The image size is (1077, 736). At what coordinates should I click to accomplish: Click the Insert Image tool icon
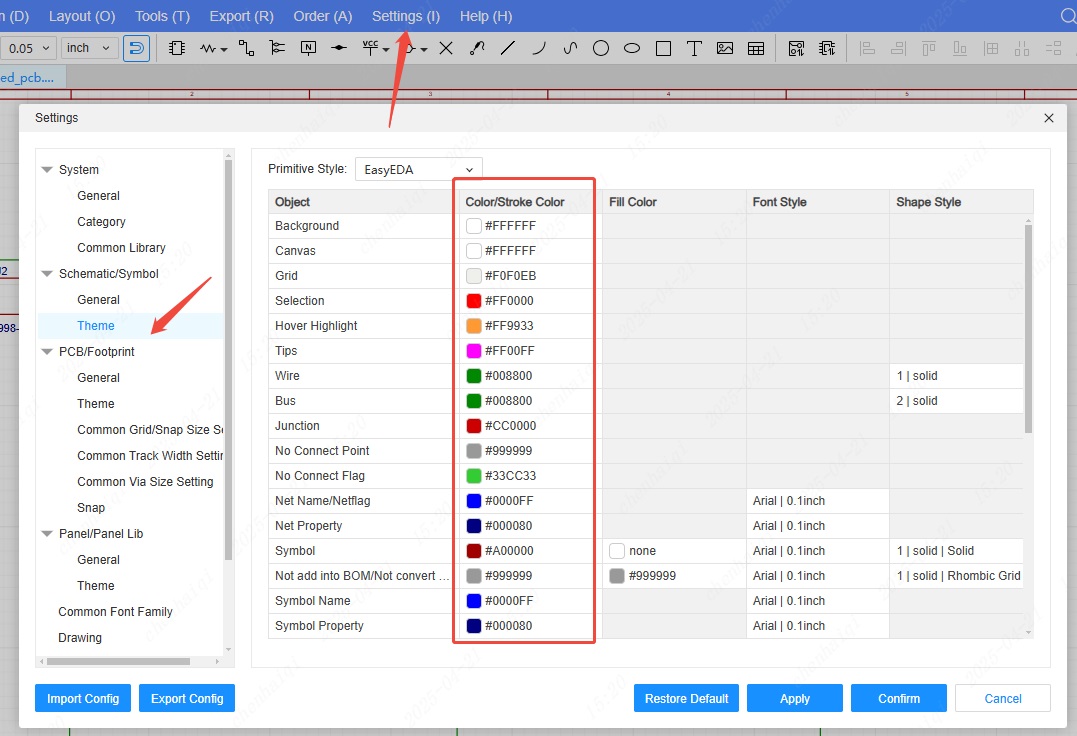(725, 48)
